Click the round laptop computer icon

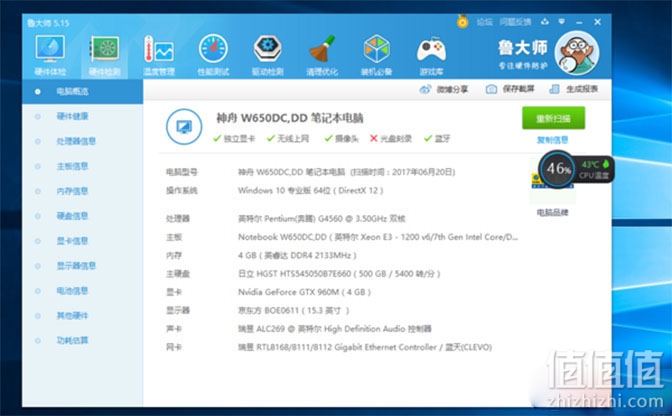[184, 127]
